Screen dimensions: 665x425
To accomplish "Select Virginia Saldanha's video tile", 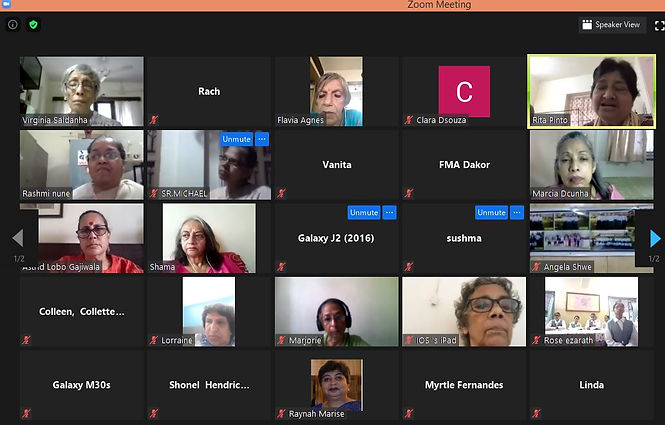I will pyautogui.click(x=82, y=91).
